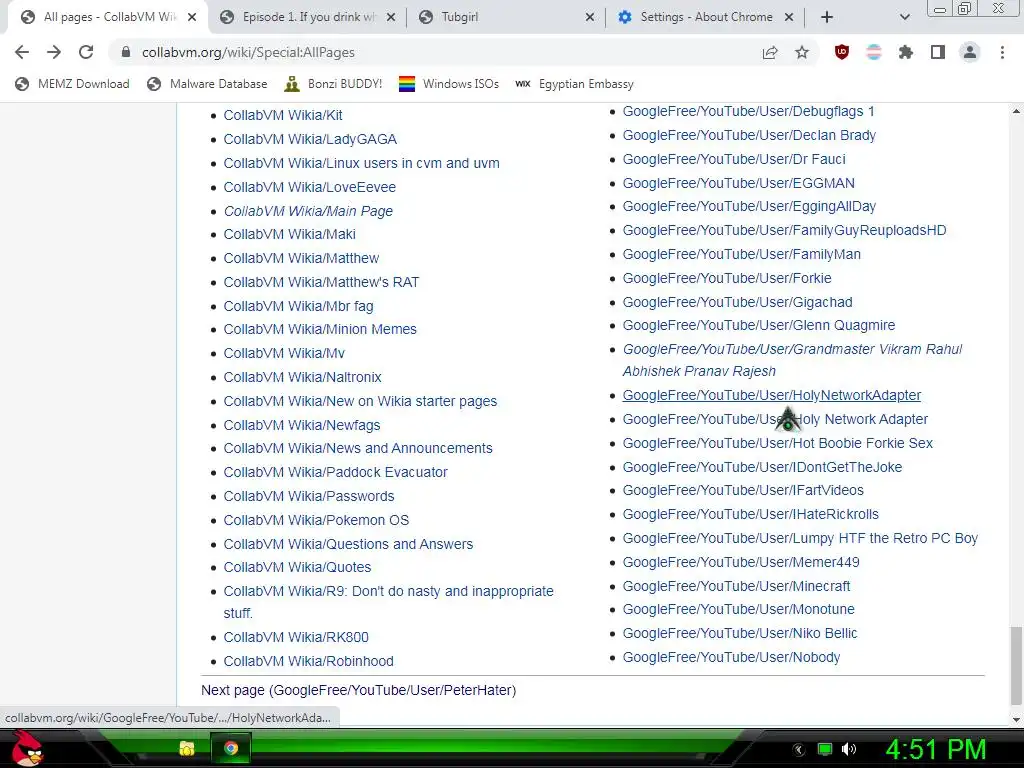1024x768 pixels.
Task: Open Chrome's three-dot menu
Action: pos(1002,52)
